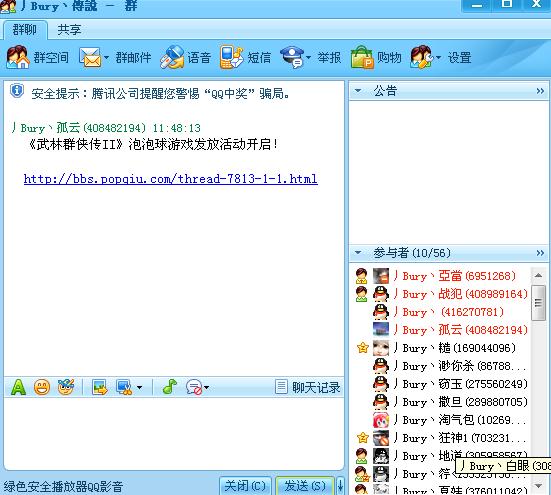Expand the 设置 dropdown arrow
This screenshot has height=495, width=551.
439,57
